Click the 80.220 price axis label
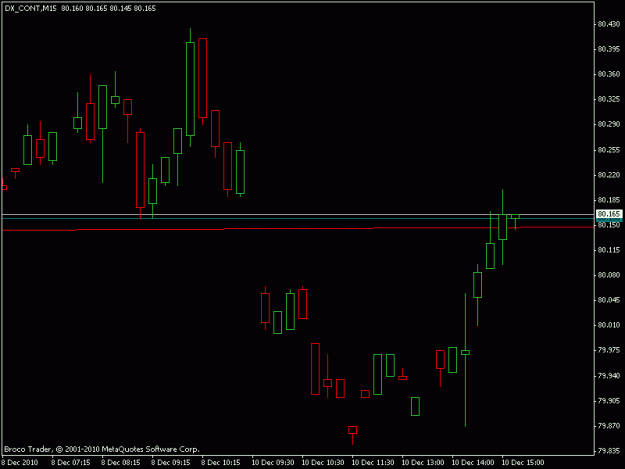625x469 pixels. (x=609, y=175)
